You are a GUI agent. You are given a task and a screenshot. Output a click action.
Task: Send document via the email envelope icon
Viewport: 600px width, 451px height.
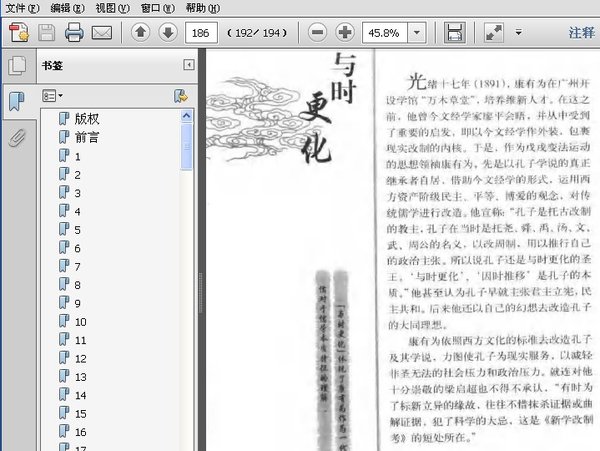pos(102,33)
